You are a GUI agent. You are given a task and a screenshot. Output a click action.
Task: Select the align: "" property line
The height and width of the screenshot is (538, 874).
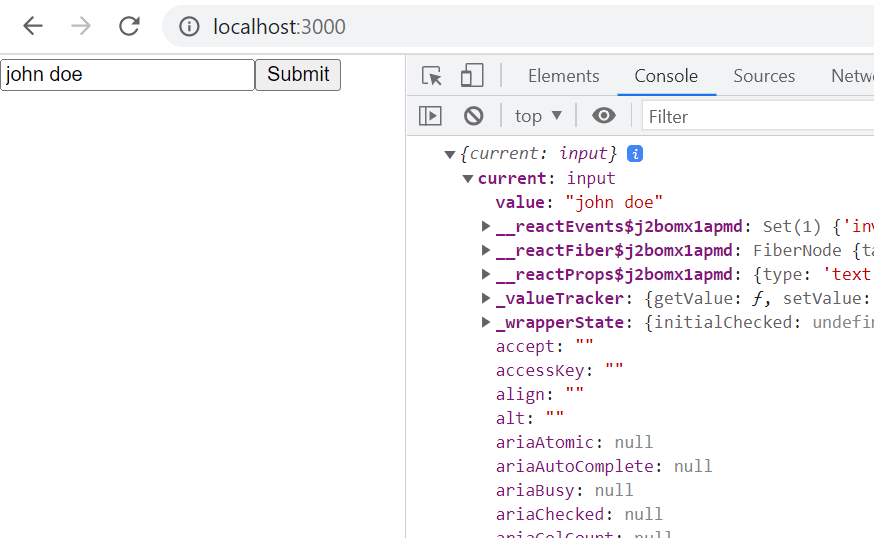(540, 394)
